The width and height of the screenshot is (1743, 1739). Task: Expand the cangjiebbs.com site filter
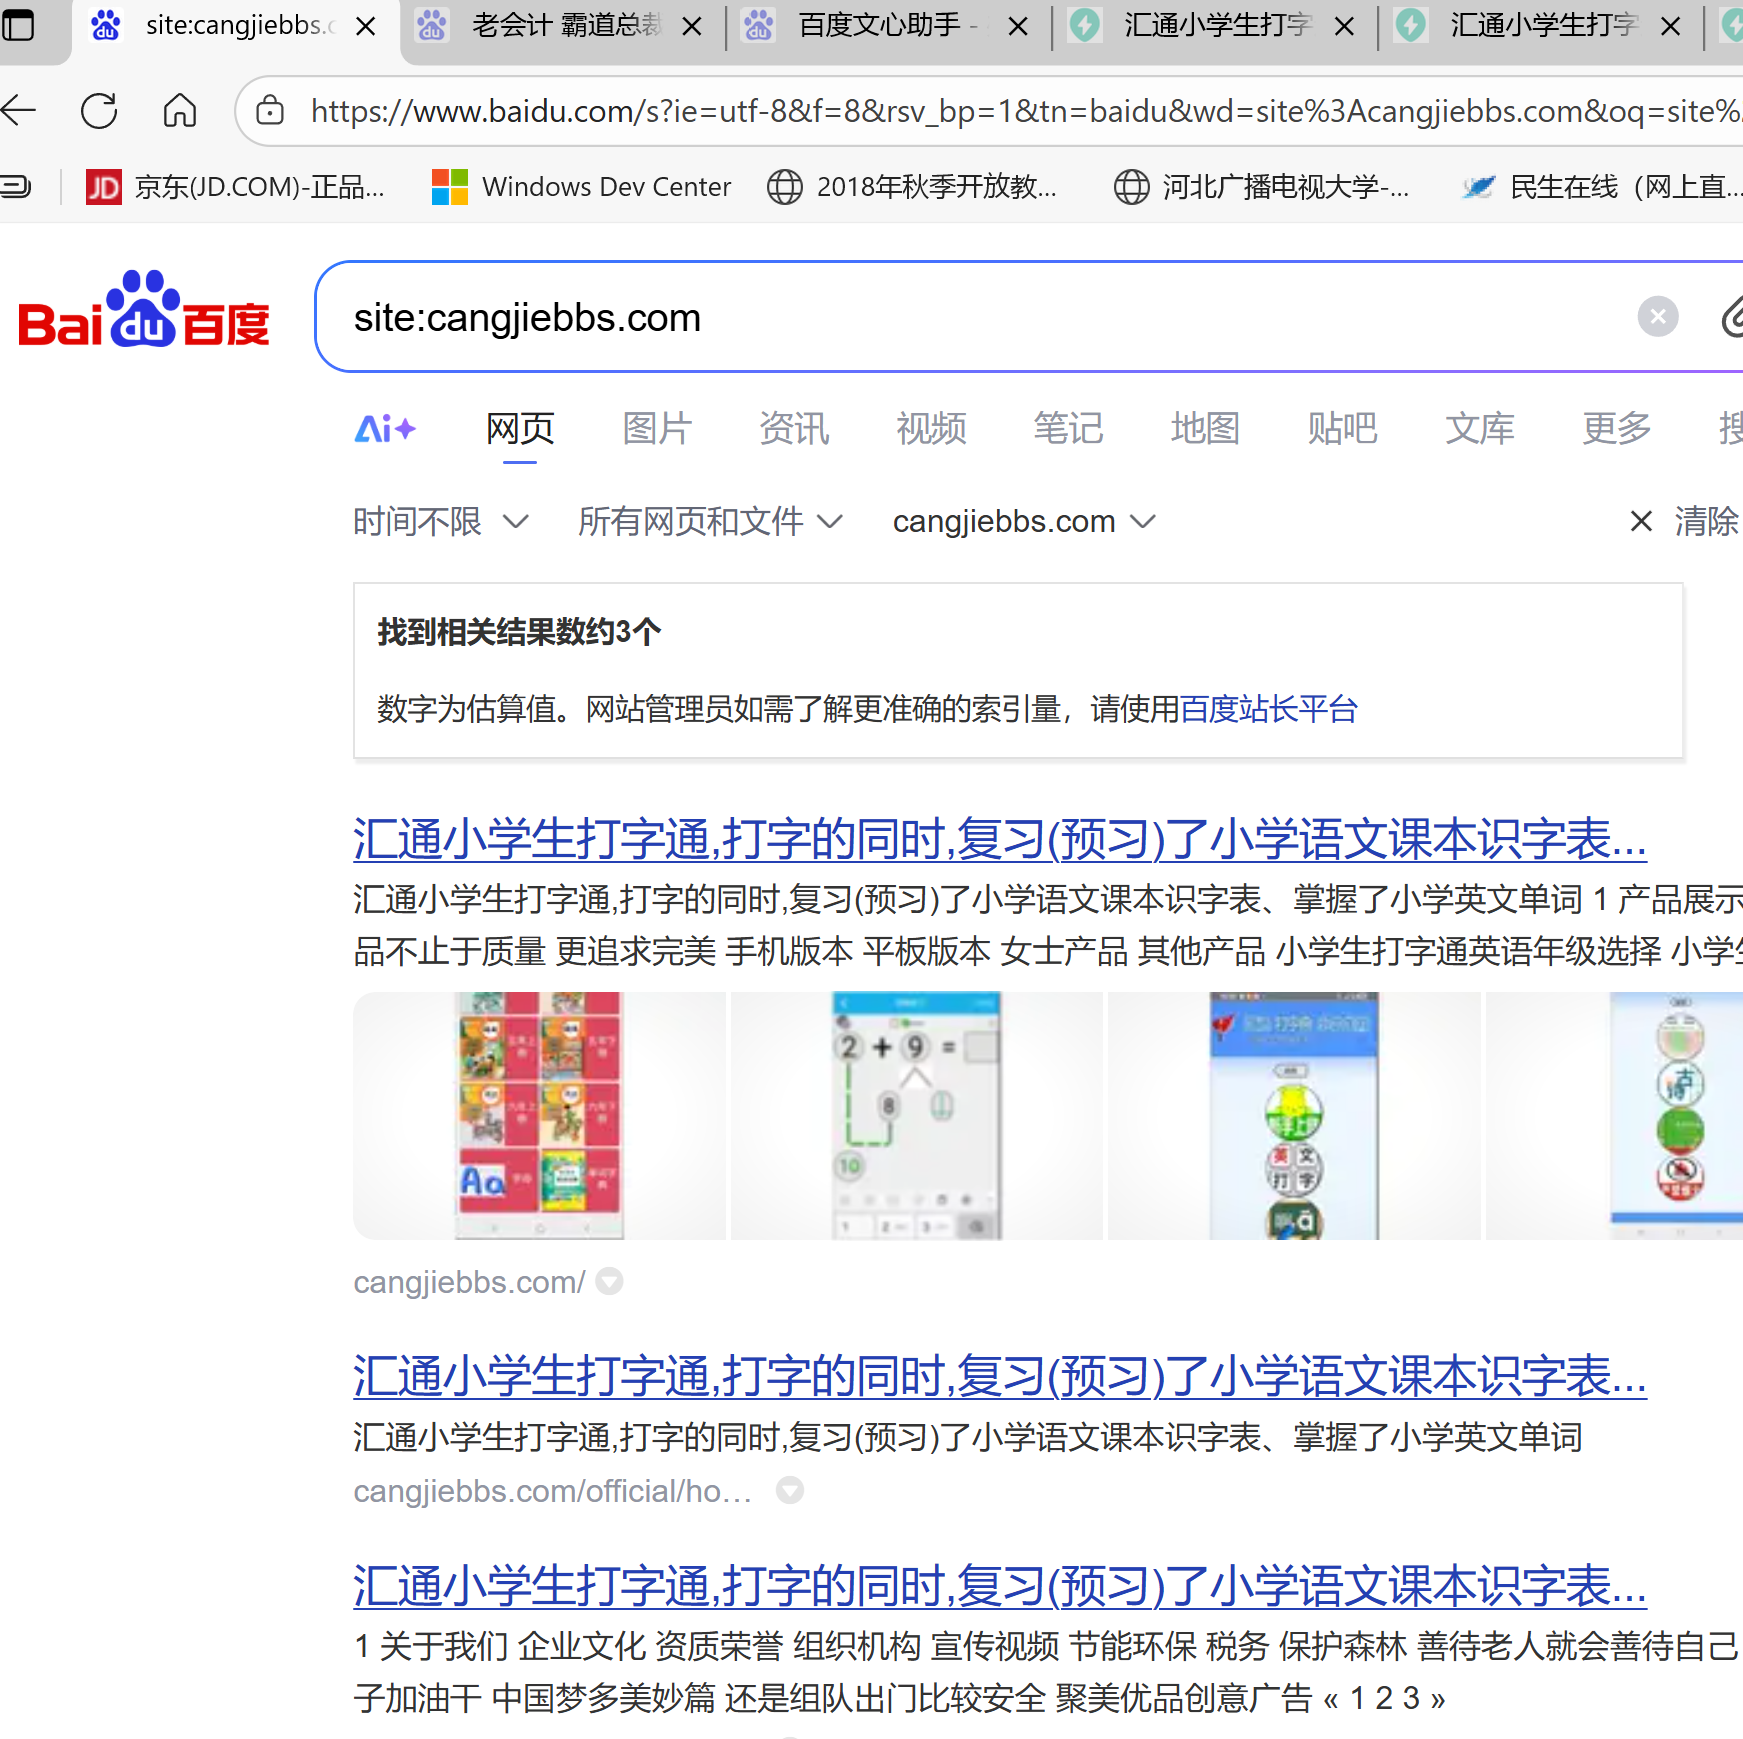tap(1024, 521)
